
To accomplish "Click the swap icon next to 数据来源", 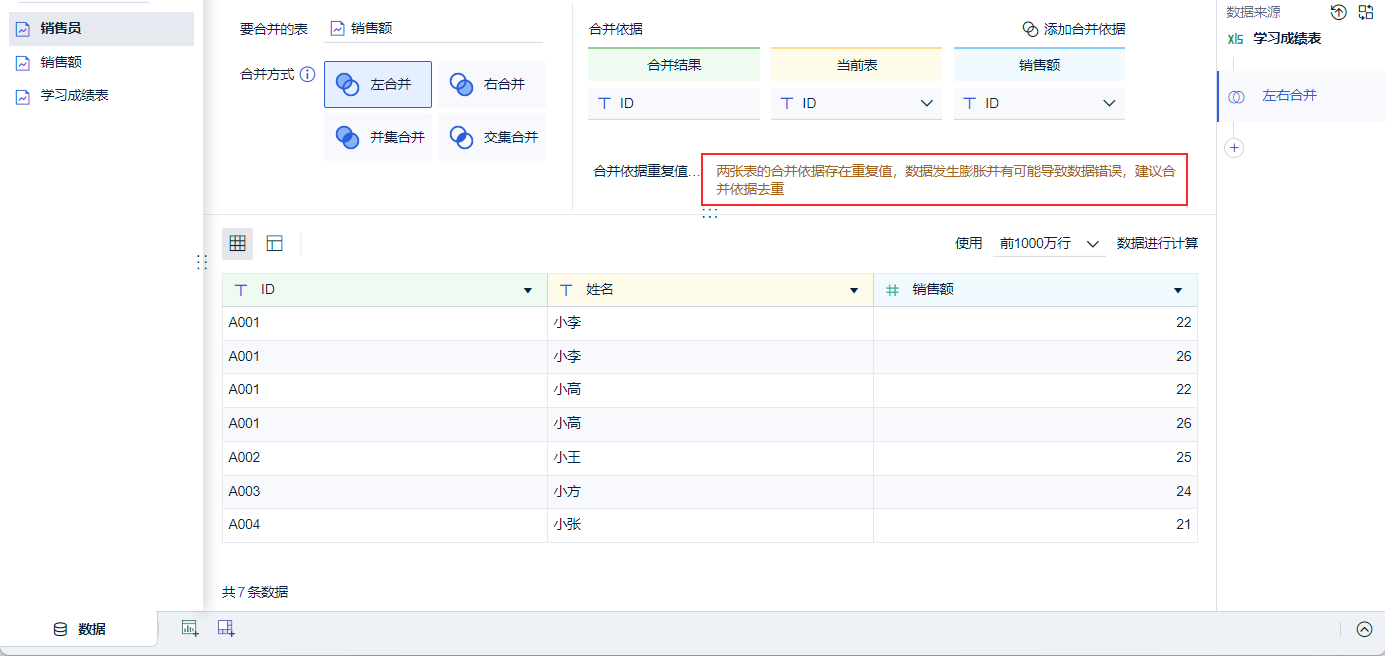I will [1366, 12].
